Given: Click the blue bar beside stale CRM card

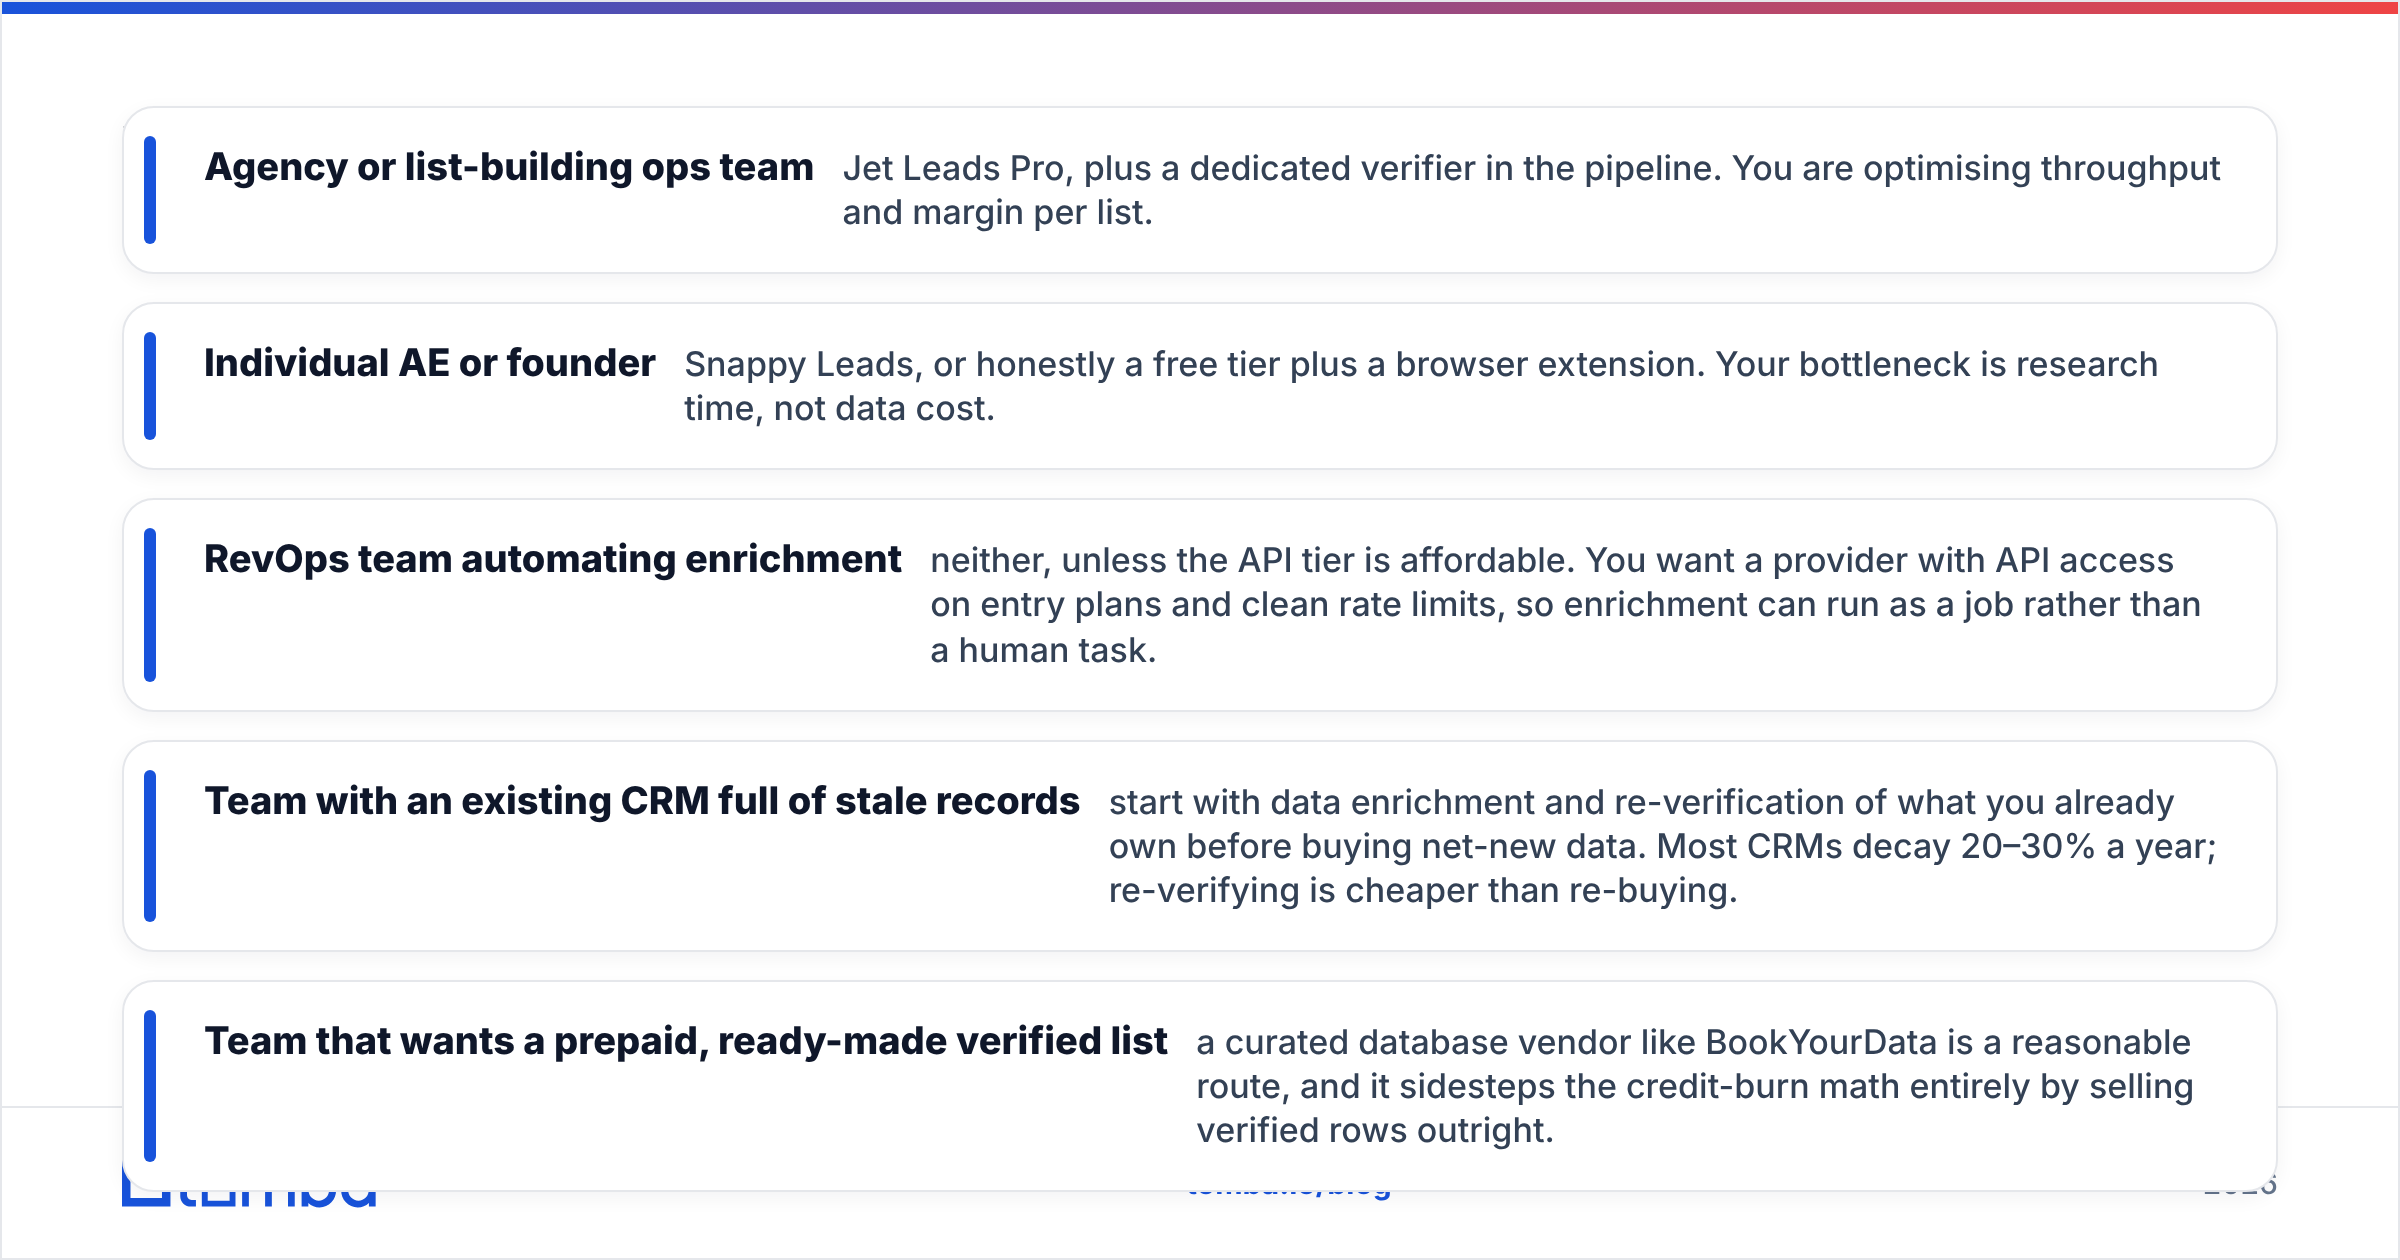Looking at the screenshot, I should click(150, 846).
